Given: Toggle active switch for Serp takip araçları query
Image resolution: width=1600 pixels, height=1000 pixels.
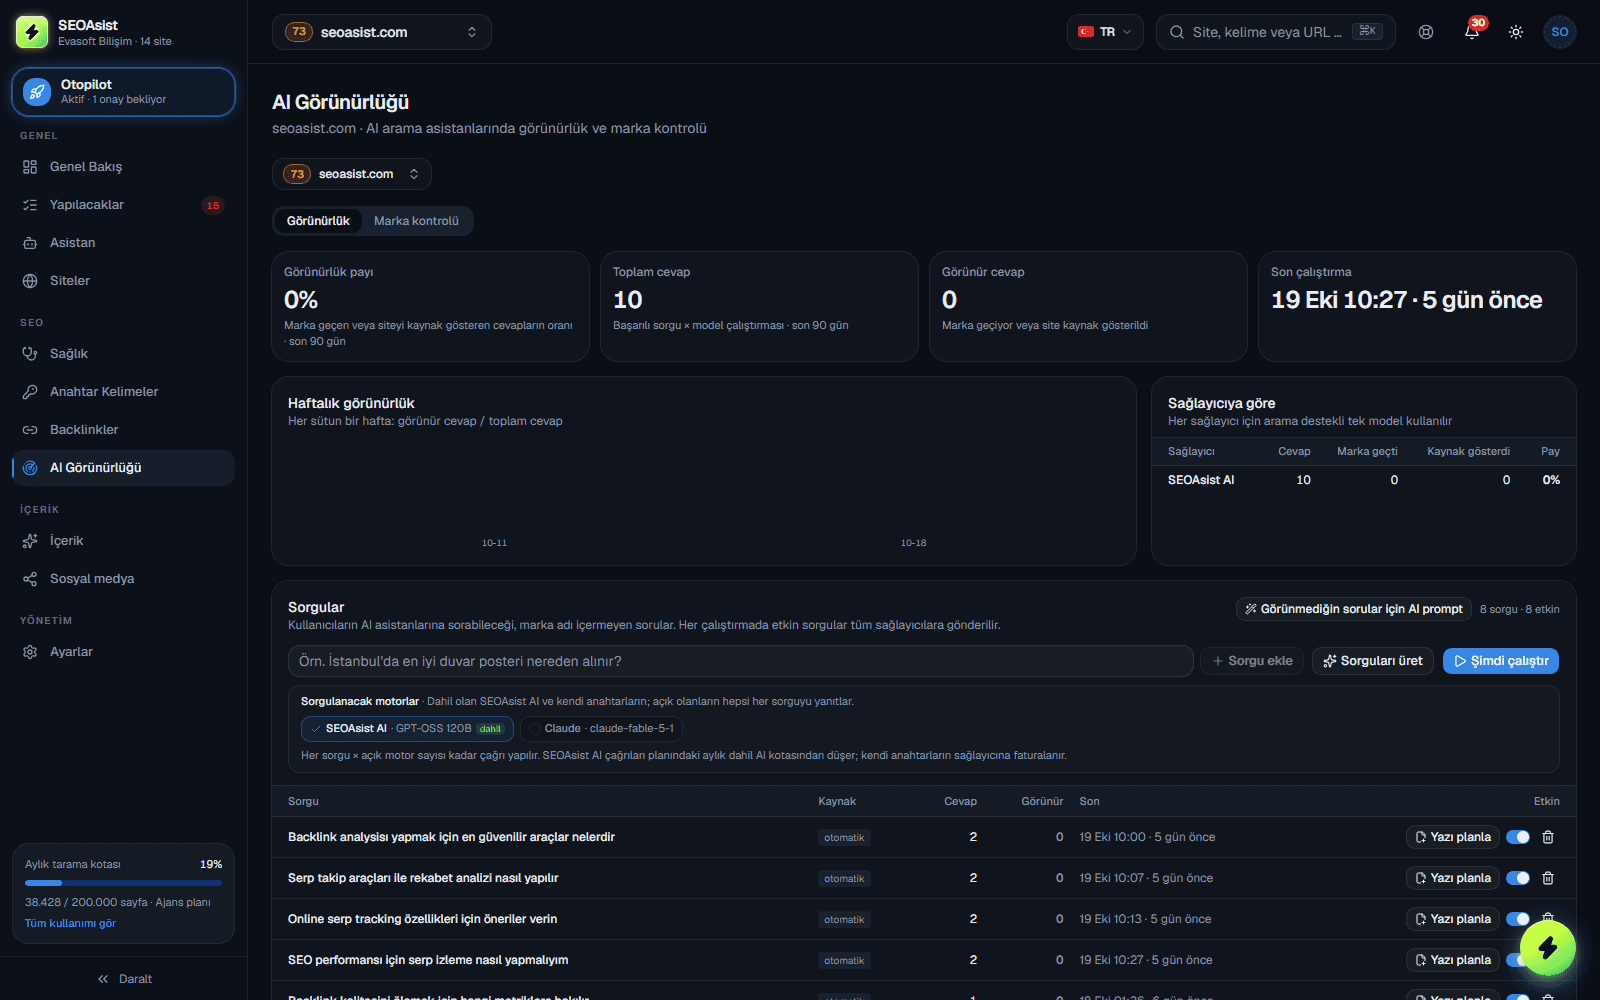Looking at the screenshot, I should tap(1518, 878).
